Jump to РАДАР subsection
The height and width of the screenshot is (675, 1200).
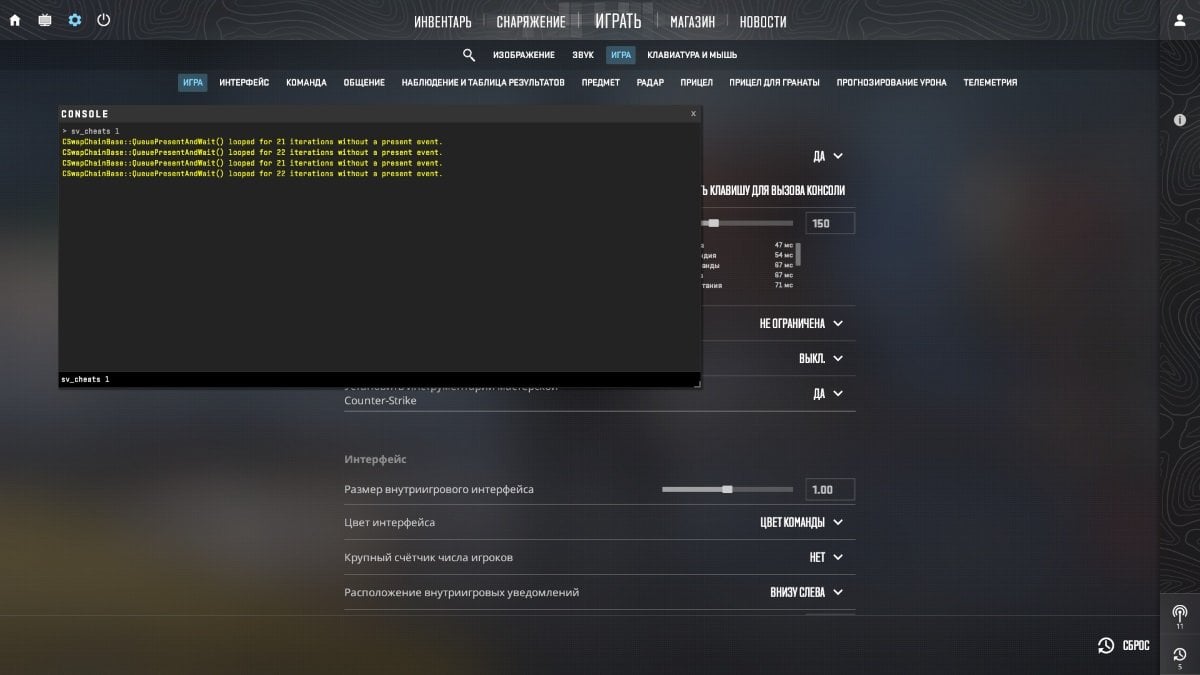[650, 82]
